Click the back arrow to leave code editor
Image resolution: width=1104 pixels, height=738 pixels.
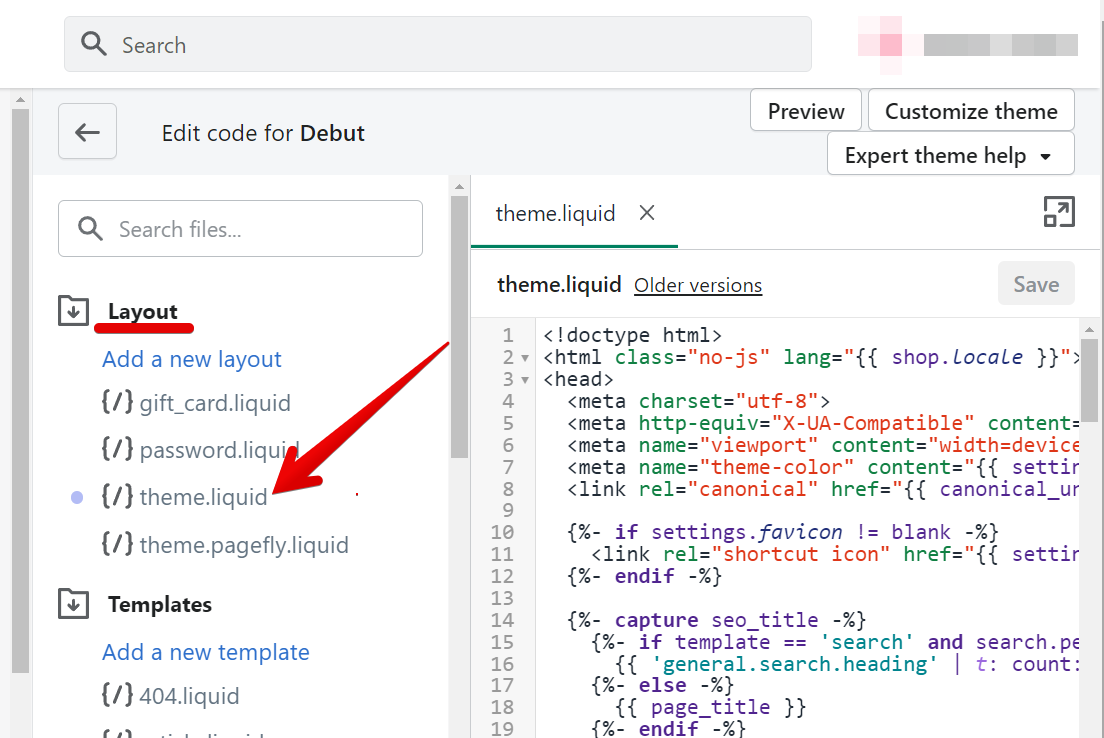pos(87,131)
